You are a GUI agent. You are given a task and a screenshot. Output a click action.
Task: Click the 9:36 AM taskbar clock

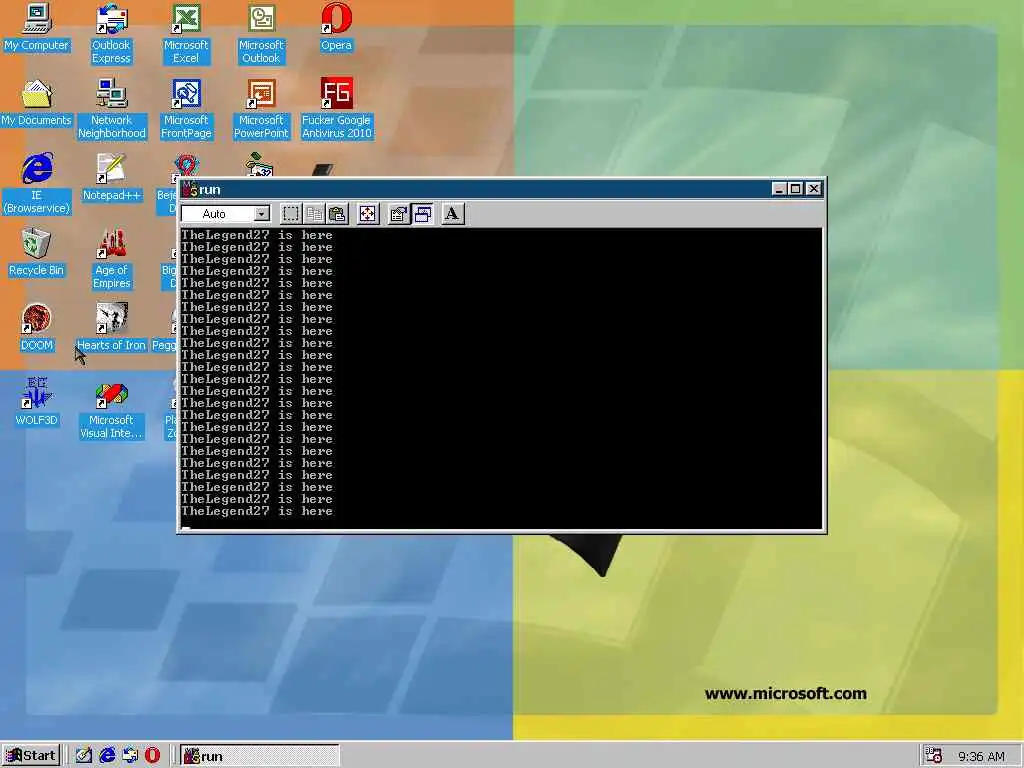tap(981, 756)
